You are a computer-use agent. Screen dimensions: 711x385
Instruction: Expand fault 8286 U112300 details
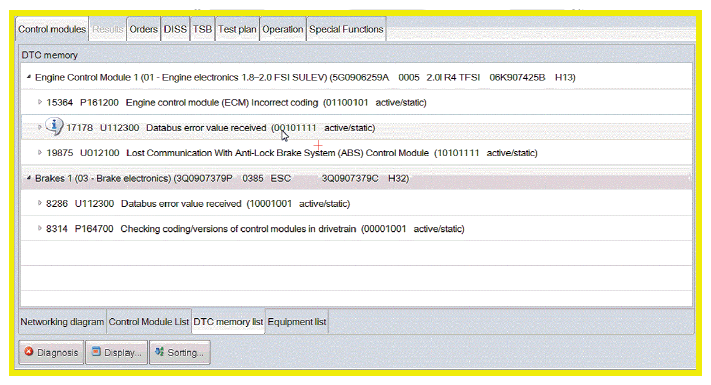click(x=40, y=203)
